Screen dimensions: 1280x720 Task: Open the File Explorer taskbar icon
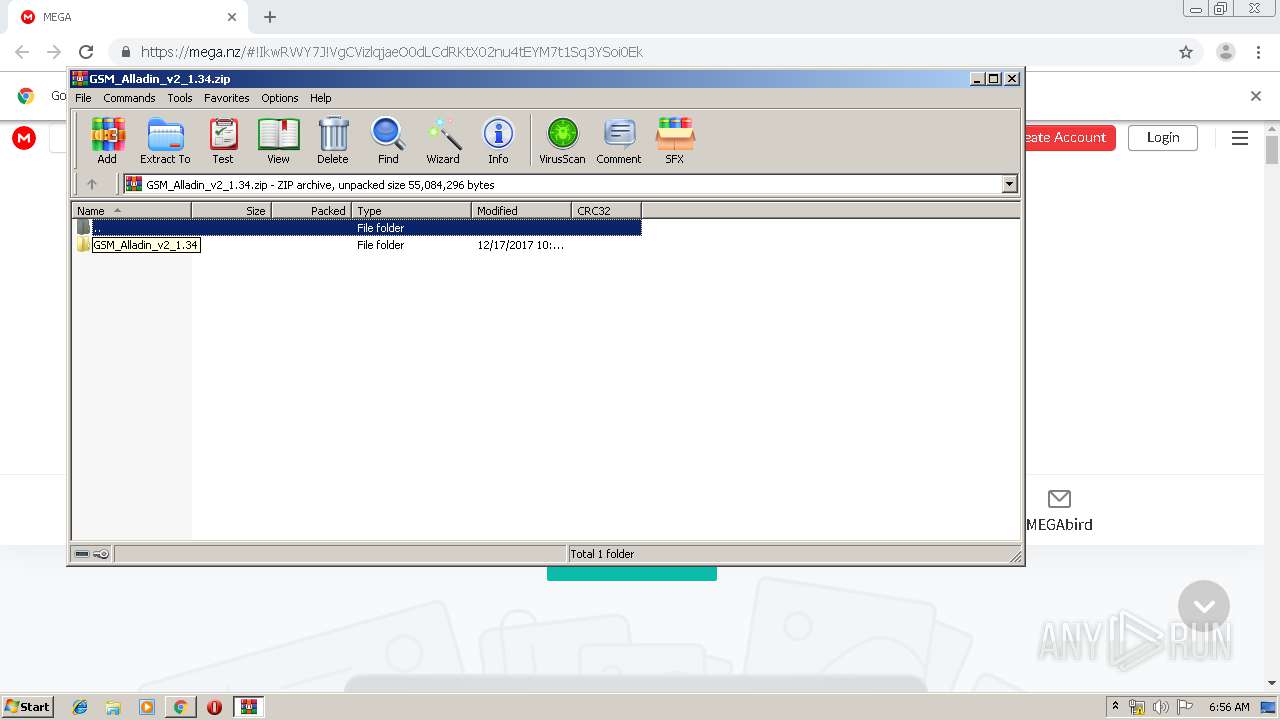(x=113, y=707)
